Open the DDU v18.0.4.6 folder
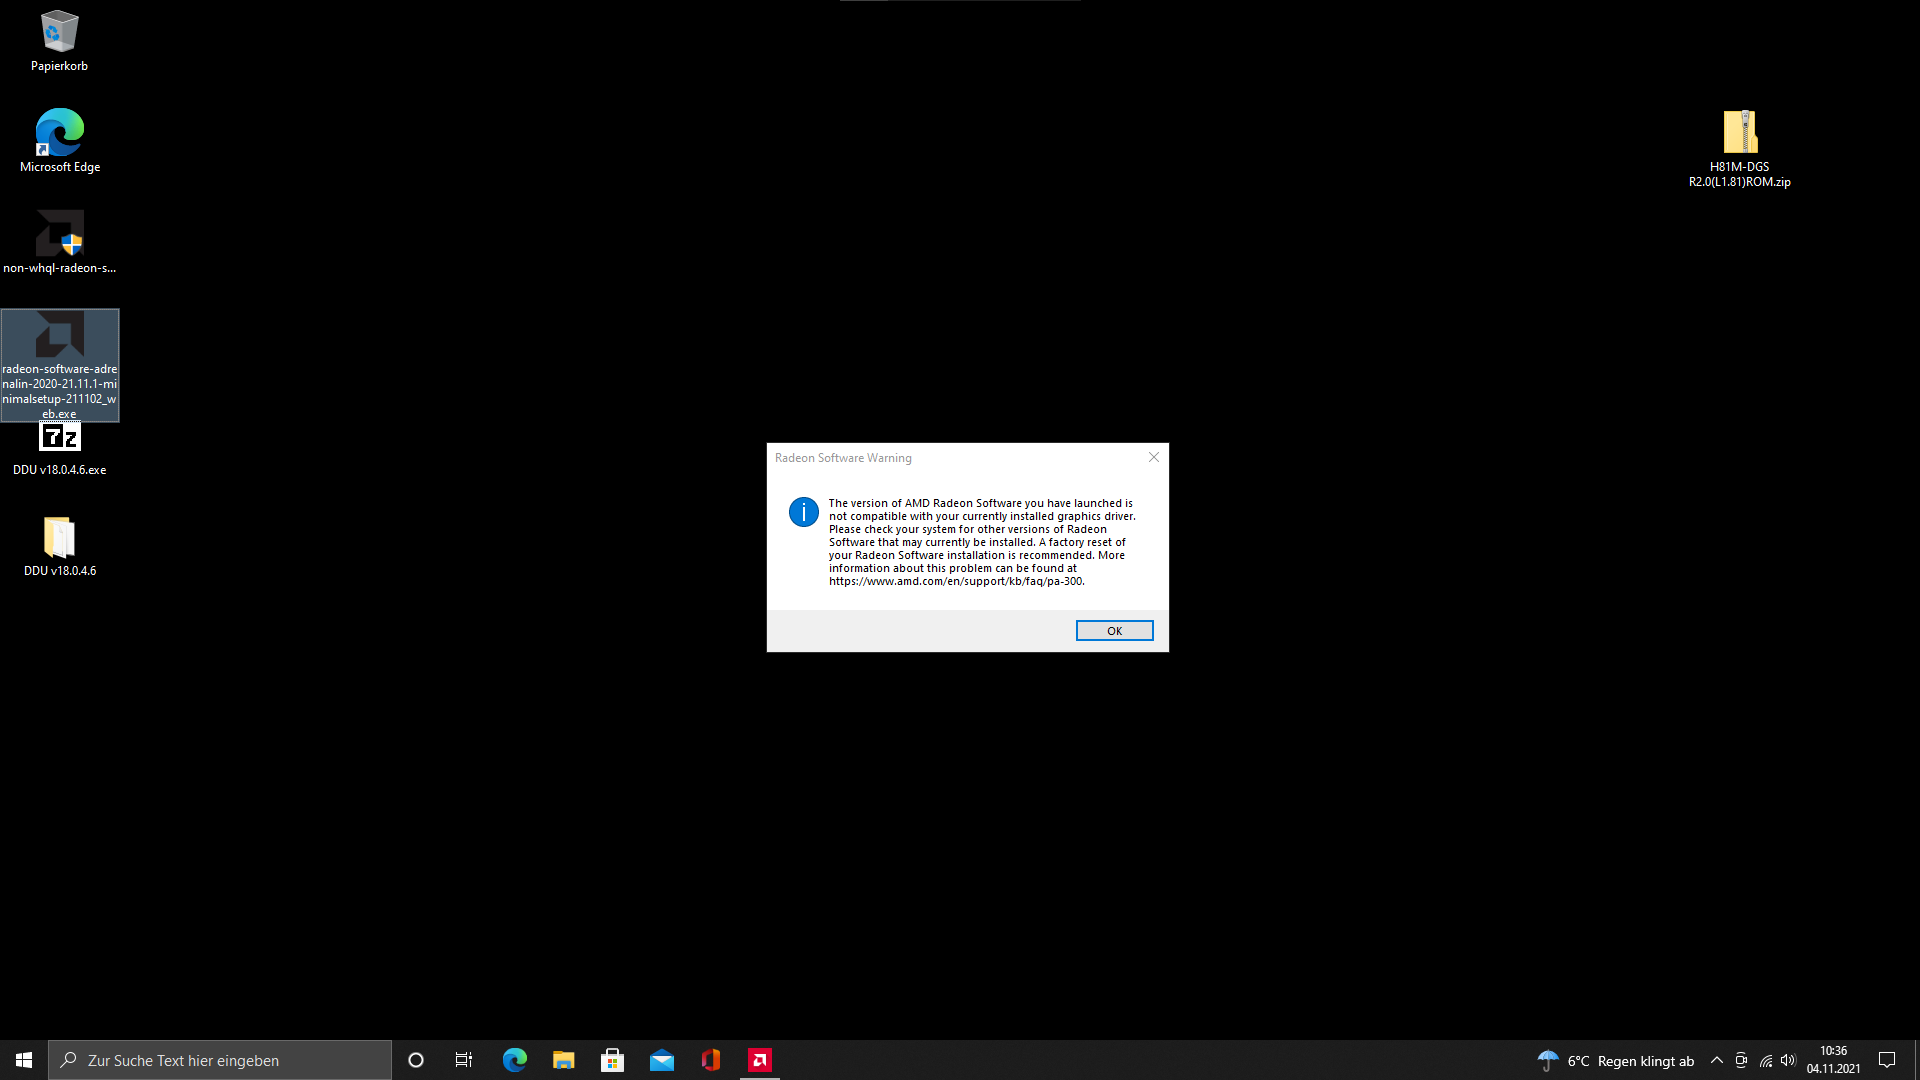This screenshot has height=1080, width=1920. (59, 538)
